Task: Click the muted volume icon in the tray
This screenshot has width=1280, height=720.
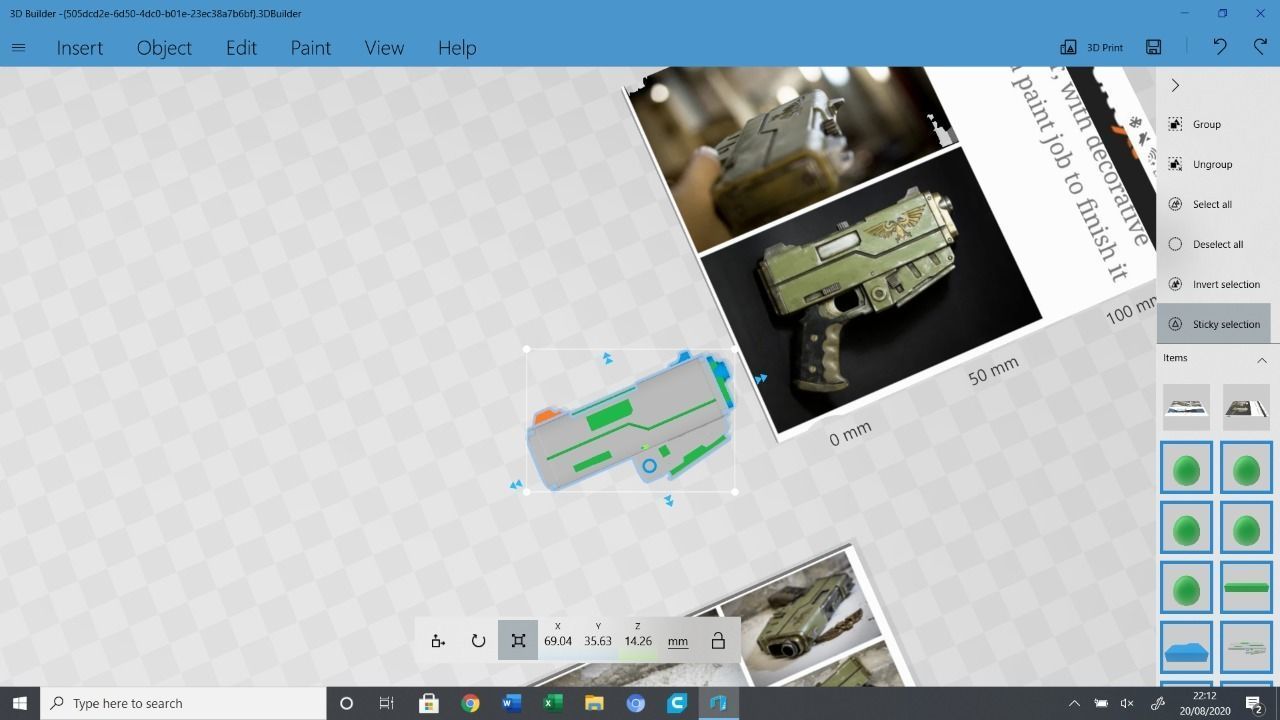Action: point(1128,703)
